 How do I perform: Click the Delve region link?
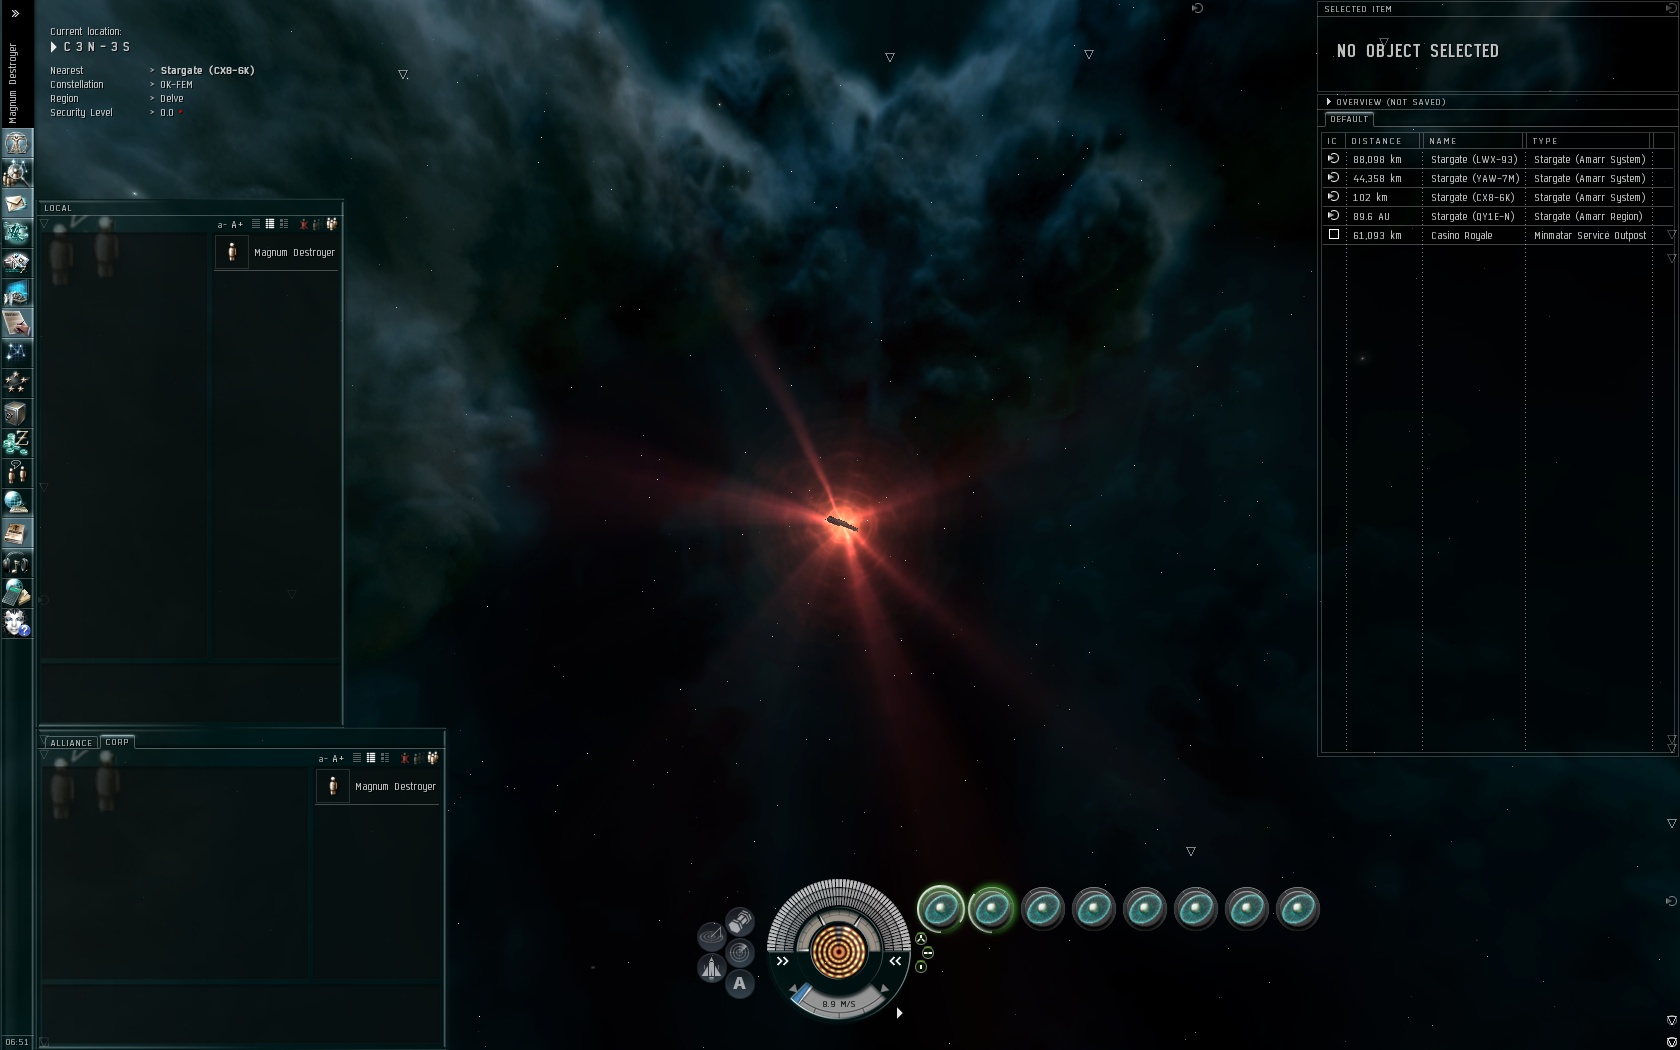[172, 99]
